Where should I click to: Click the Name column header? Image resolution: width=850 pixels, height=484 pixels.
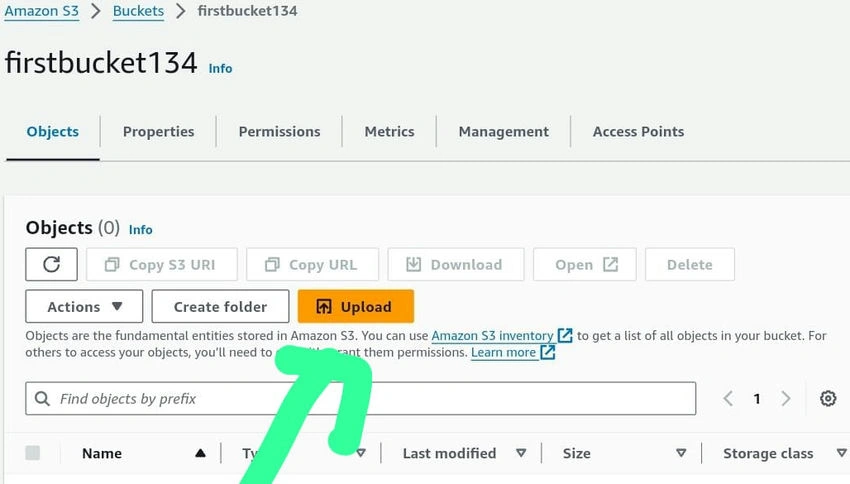coord(102,453)
